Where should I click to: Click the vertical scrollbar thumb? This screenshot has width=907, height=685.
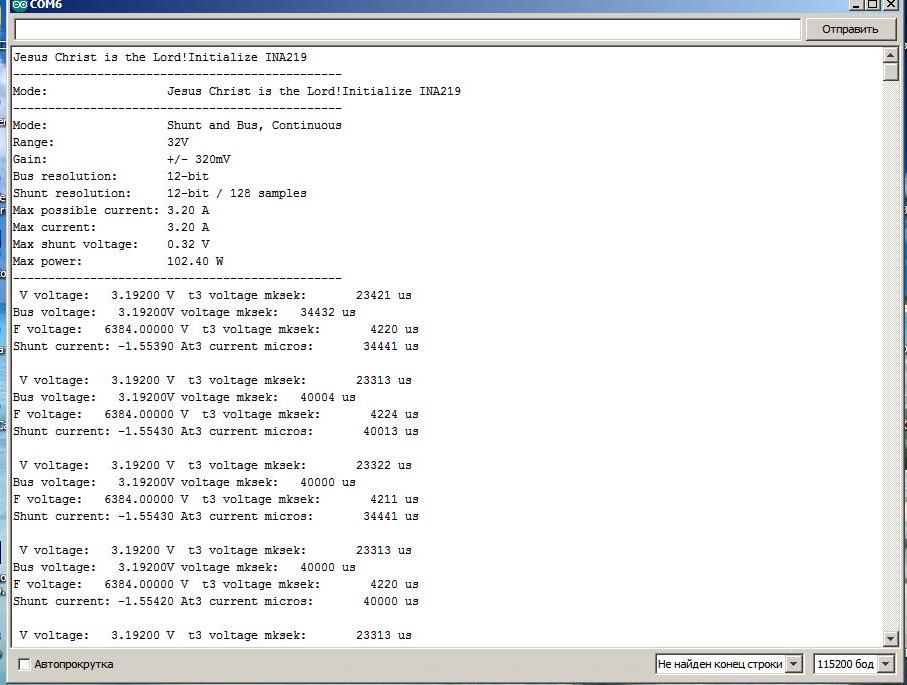pyautogui.click(x=891, y=73)
